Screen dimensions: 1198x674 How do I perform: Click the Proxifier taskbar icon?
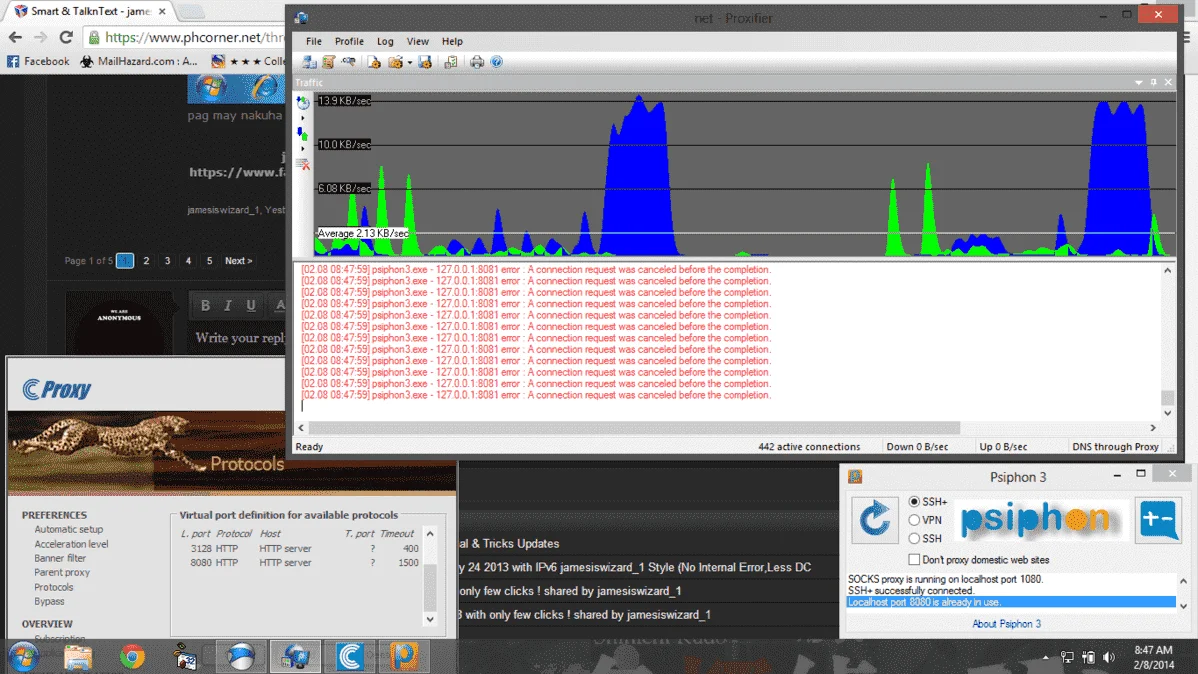pyautogui.click(x=295, y=656)
